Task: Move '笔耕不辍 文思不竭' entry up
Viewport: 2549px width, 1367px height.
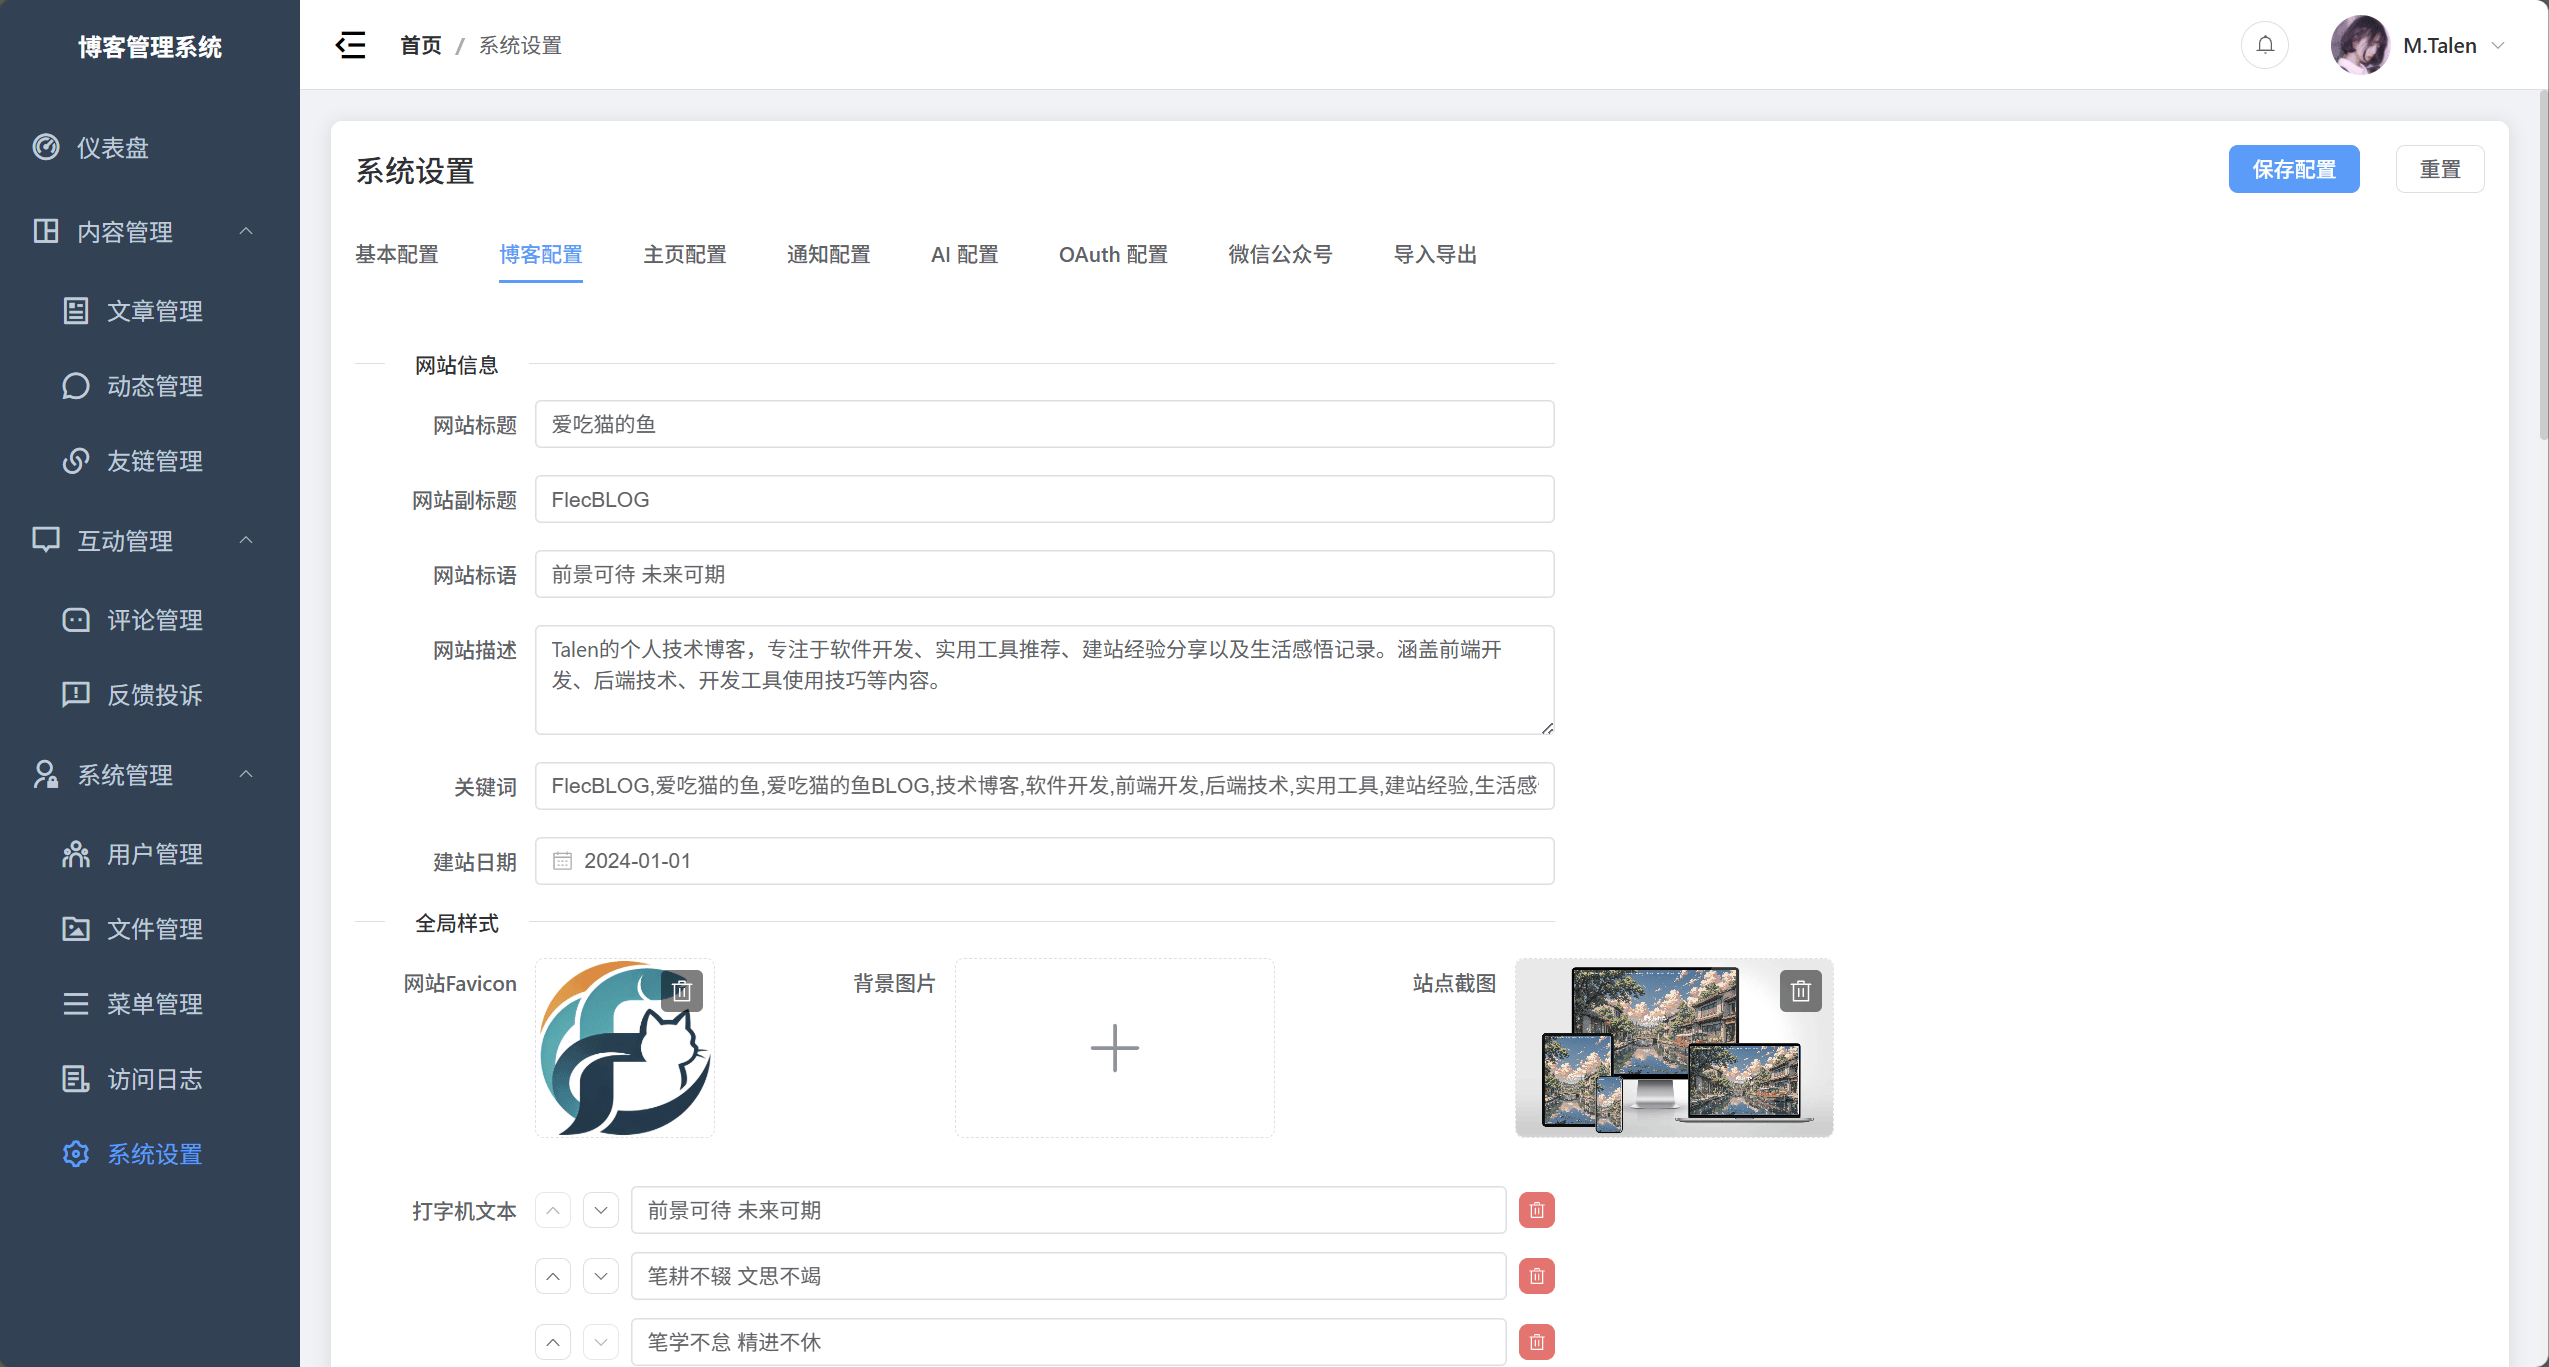Action: click(553, 1275)
